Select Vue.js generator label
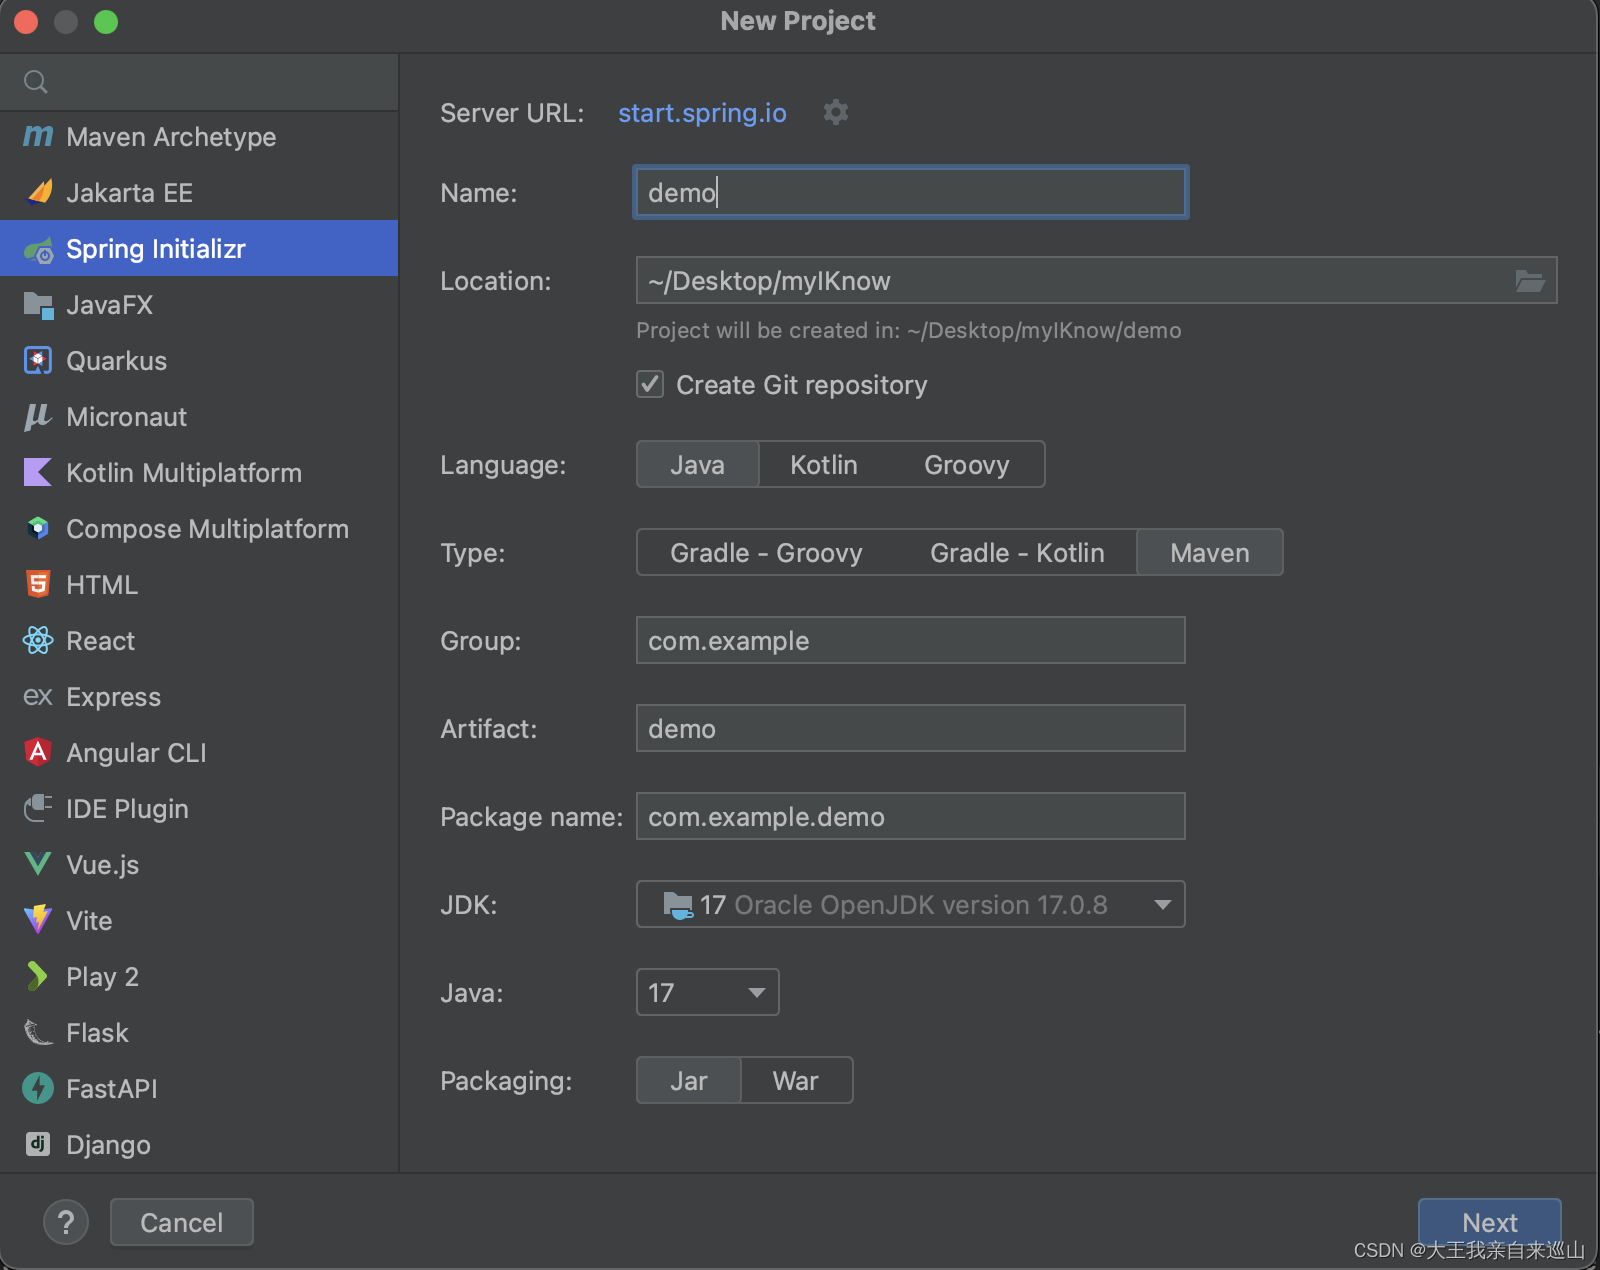This screenshot has width=1600, height=1270. 102,865
